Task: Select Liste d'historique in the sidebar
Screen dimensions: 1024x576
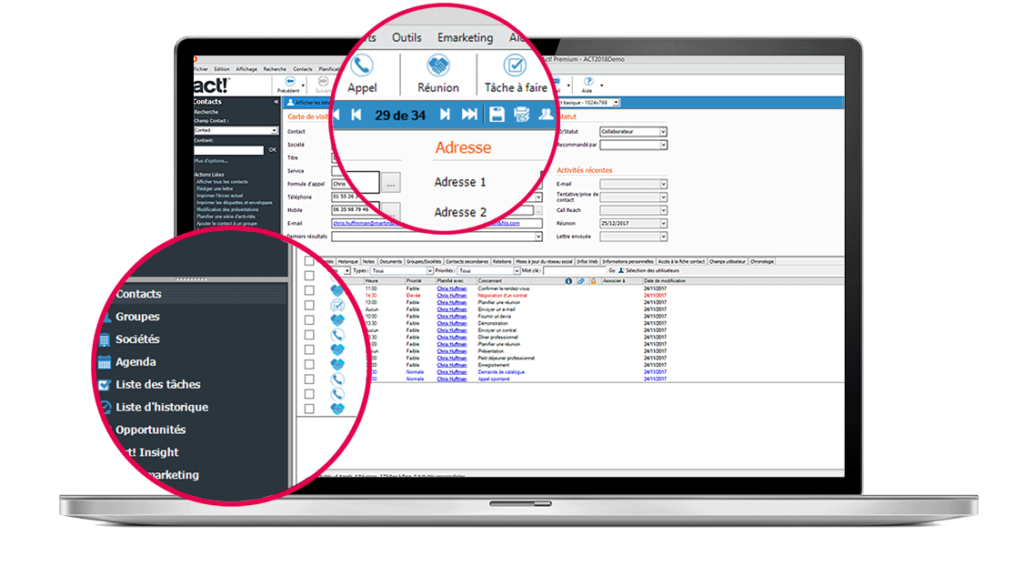Action: (x=162, y=407)
